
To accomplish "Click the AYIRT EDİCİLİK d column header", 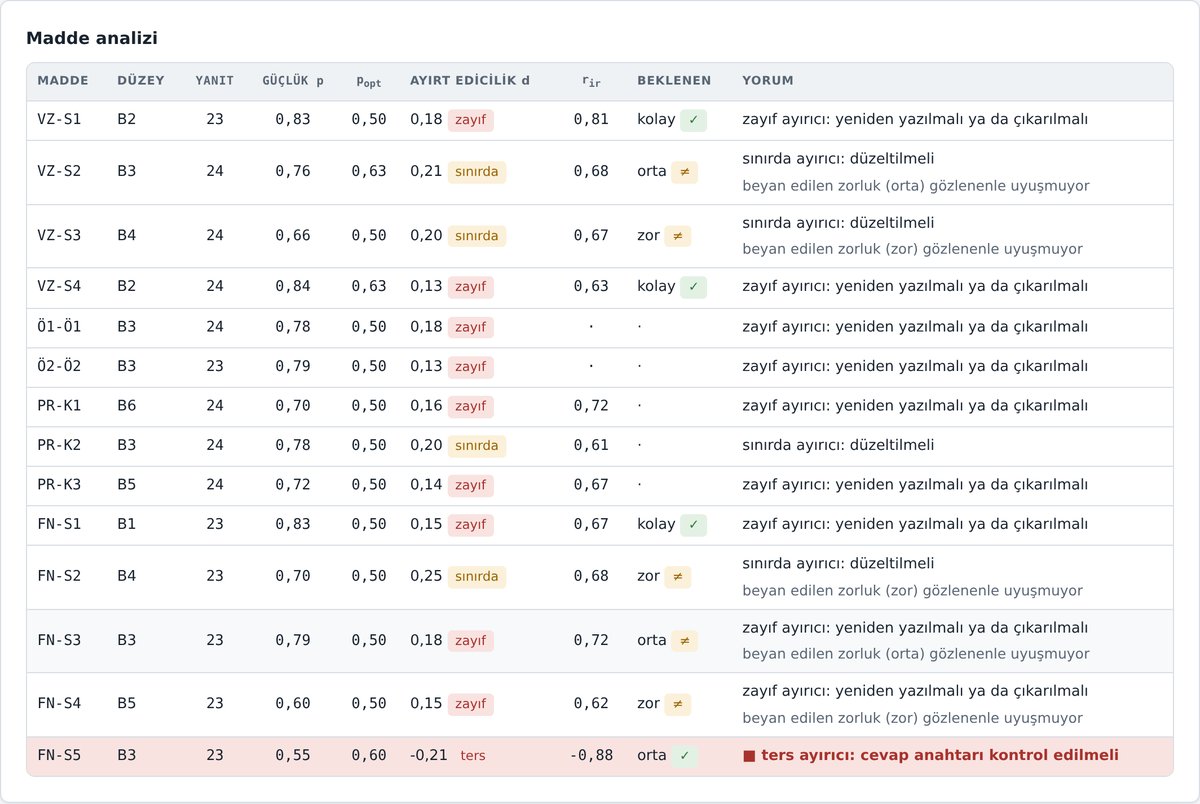I will (470, 81).
